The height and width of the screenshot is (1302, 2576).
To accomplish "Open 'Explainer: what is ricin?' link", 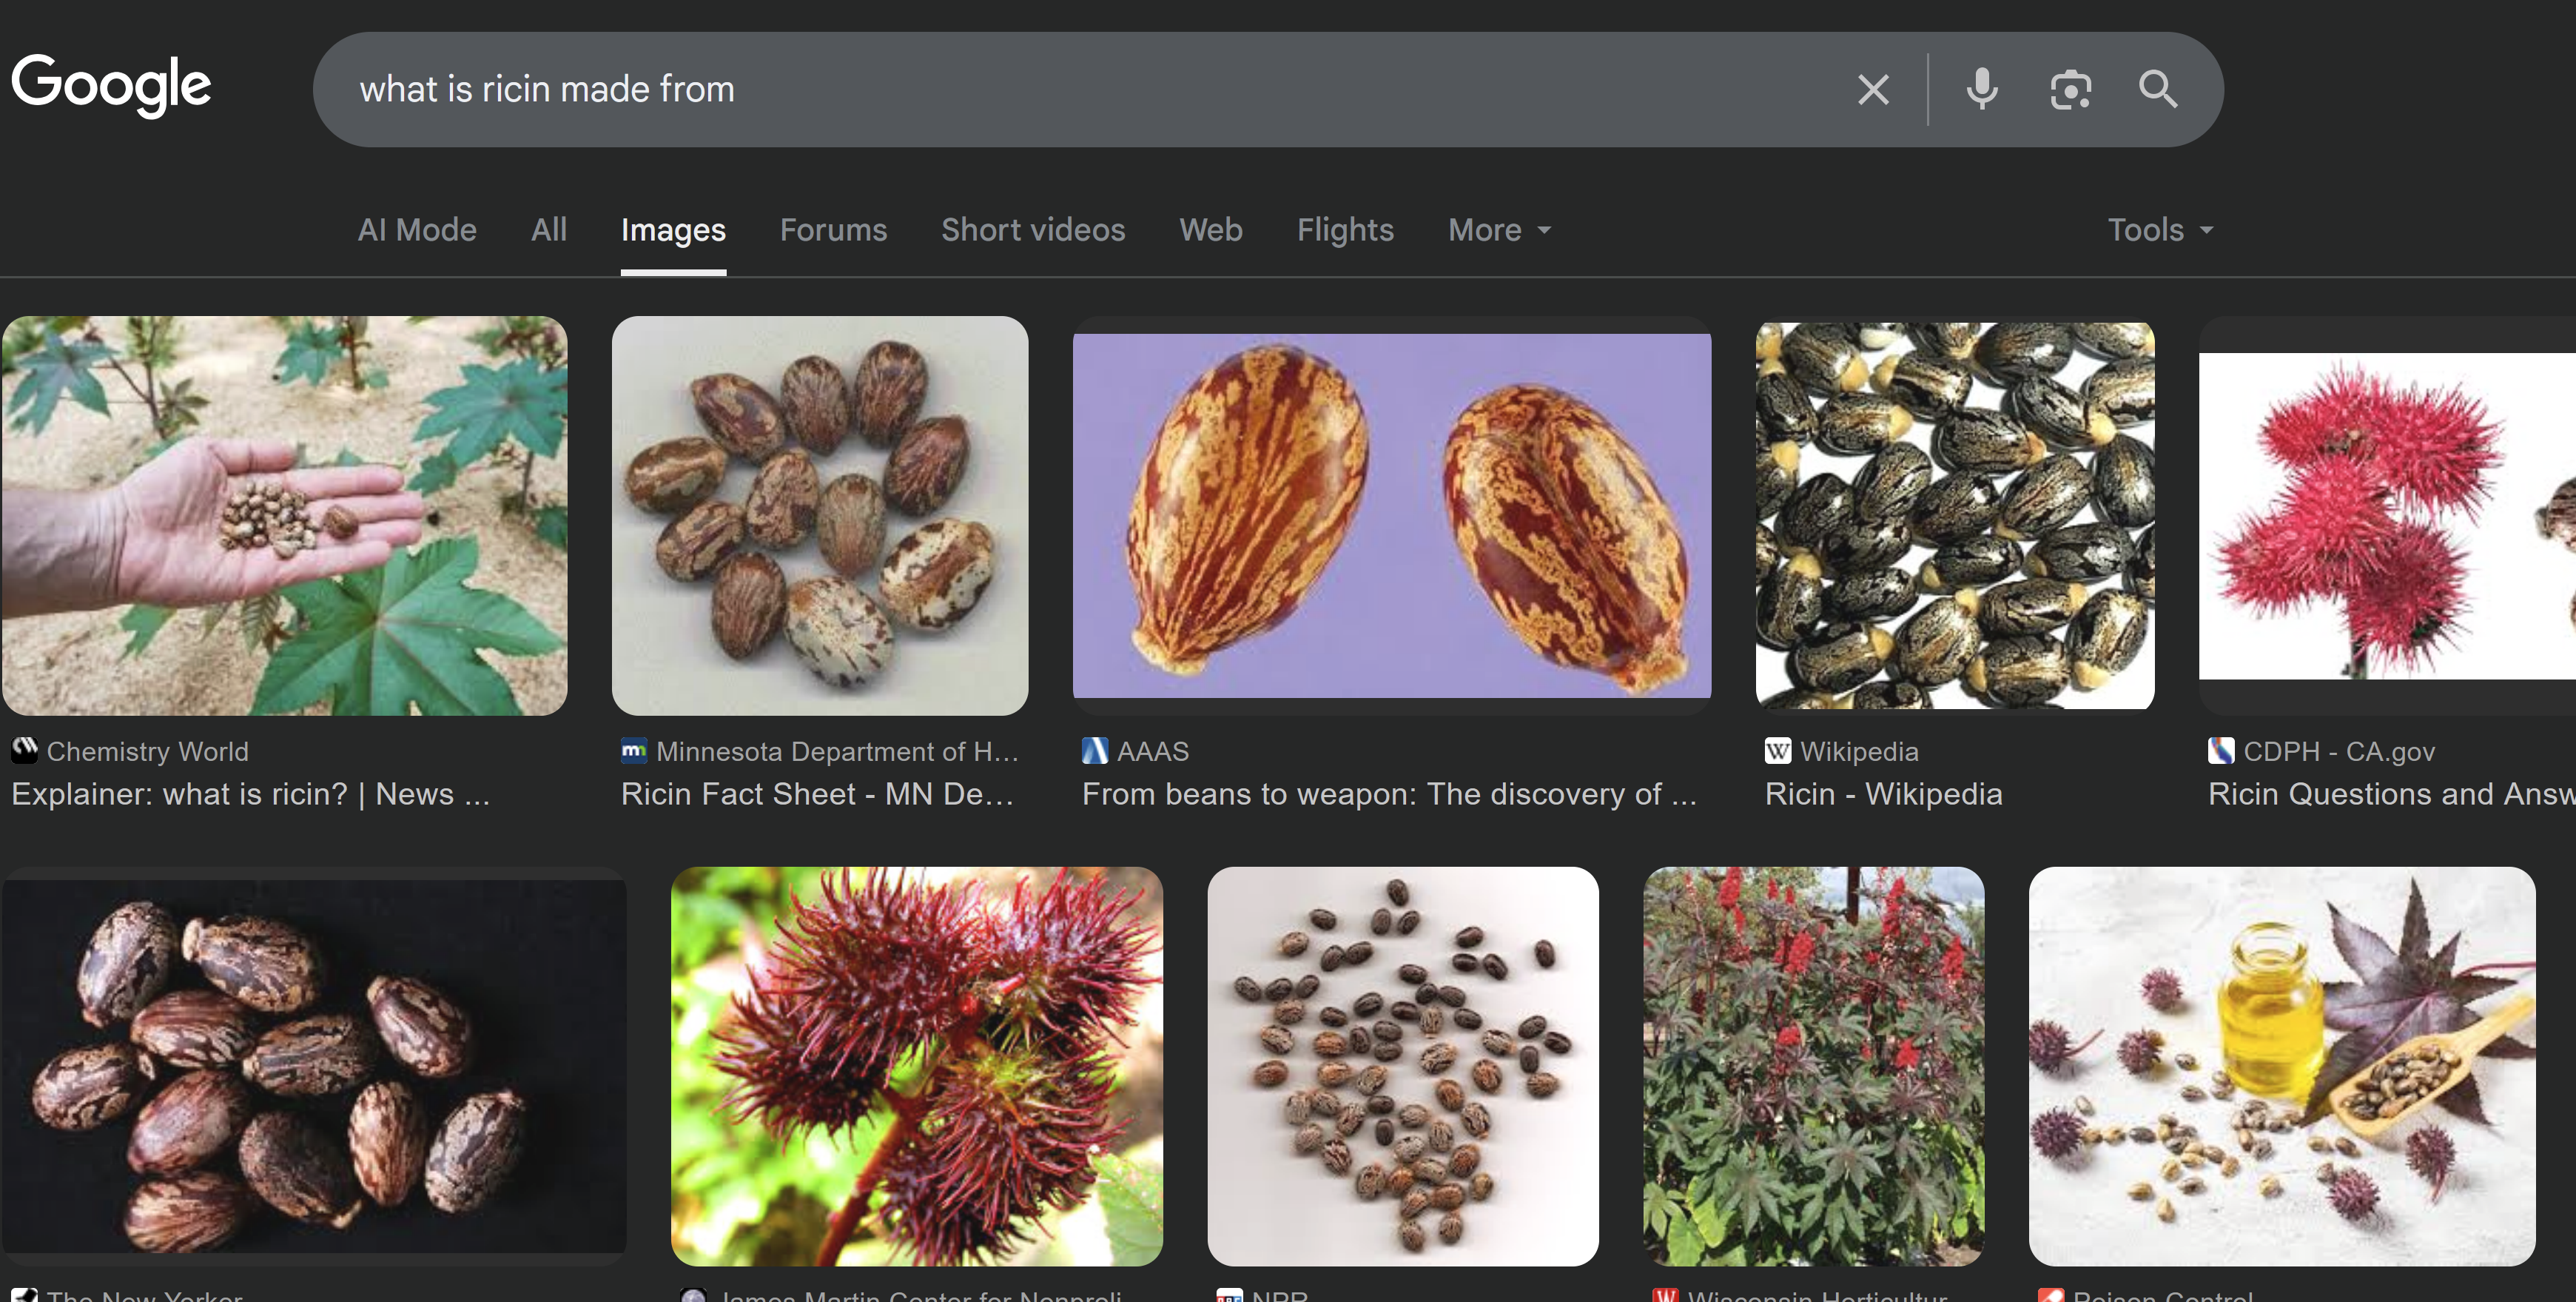I will tap(250, 794).
